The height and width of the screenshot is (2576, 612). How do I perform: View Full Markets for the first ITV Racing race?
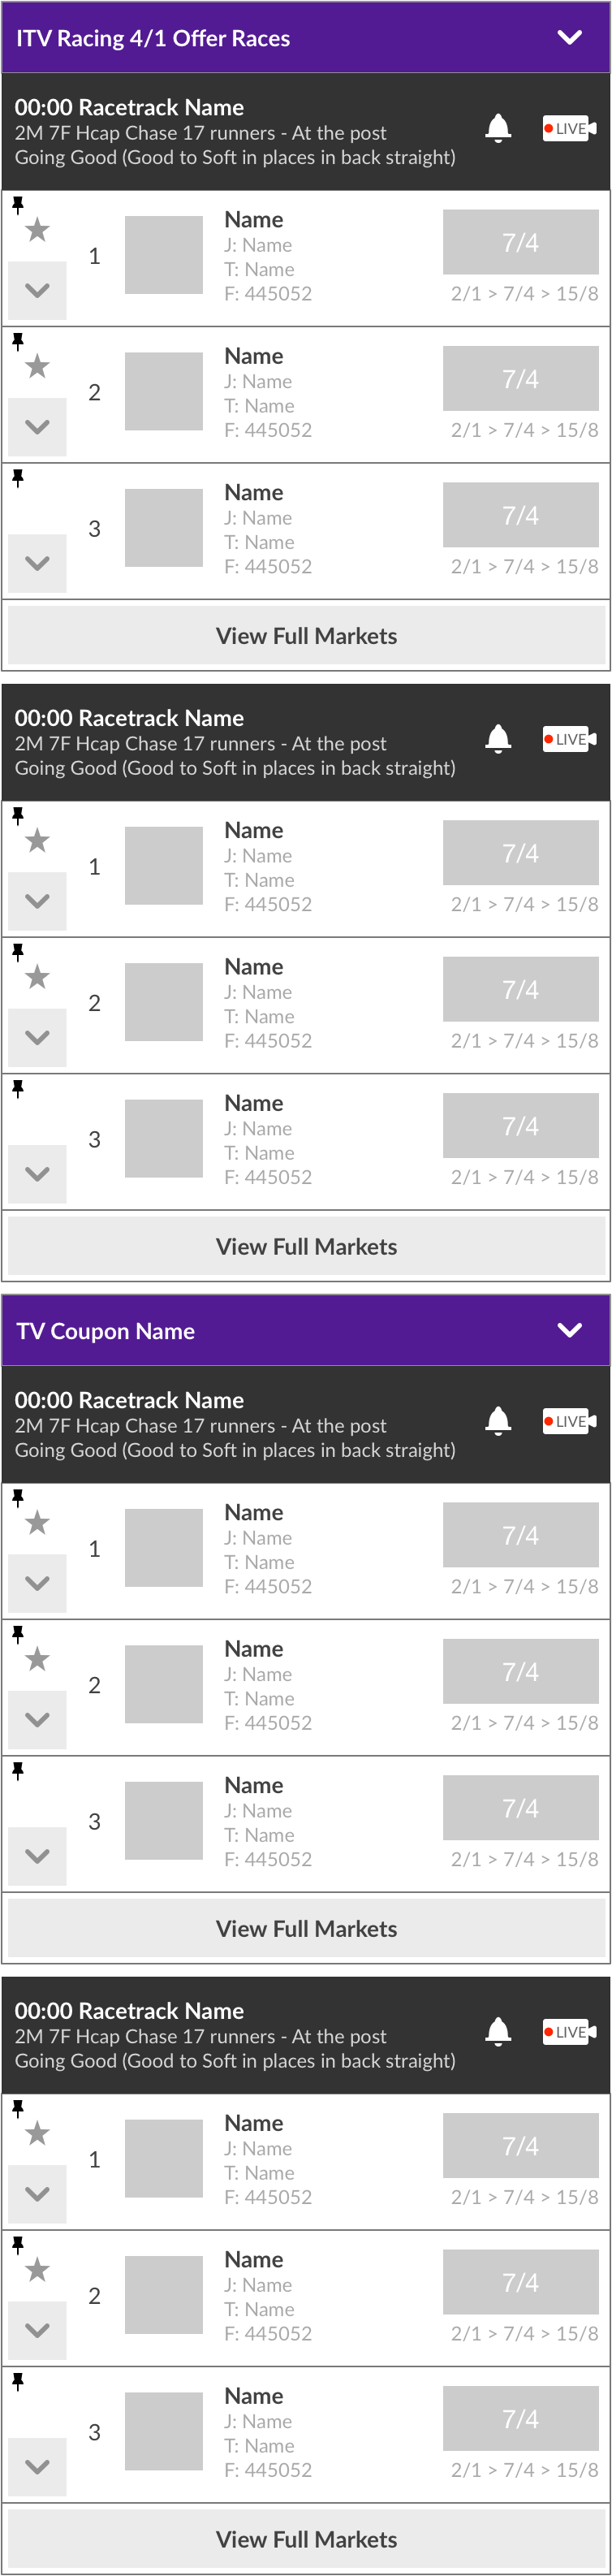click(x=306, y=636)
